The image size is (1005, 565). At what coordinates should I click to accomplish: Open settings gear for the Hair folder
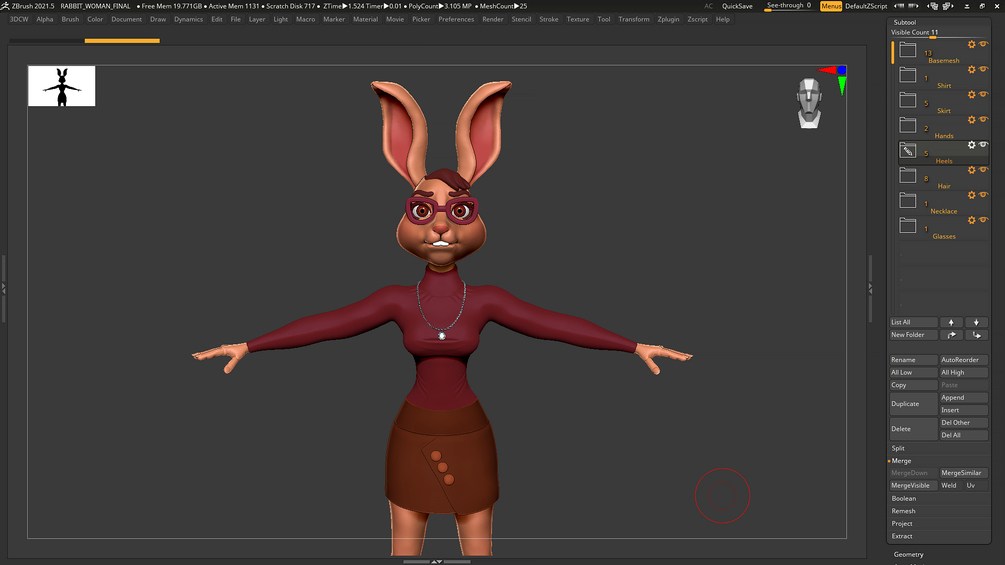(x=971, y=170)
